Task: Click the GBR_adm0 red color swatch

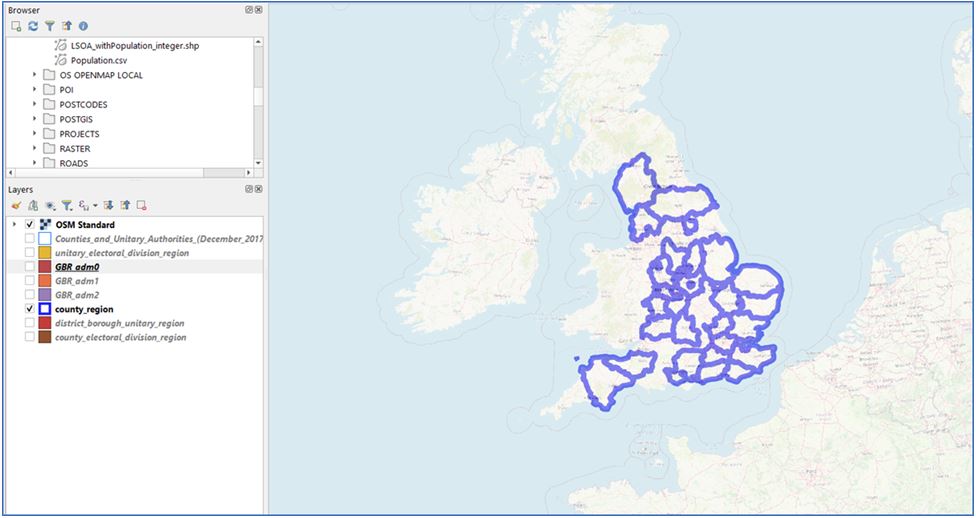Action: tap(45, 266)
